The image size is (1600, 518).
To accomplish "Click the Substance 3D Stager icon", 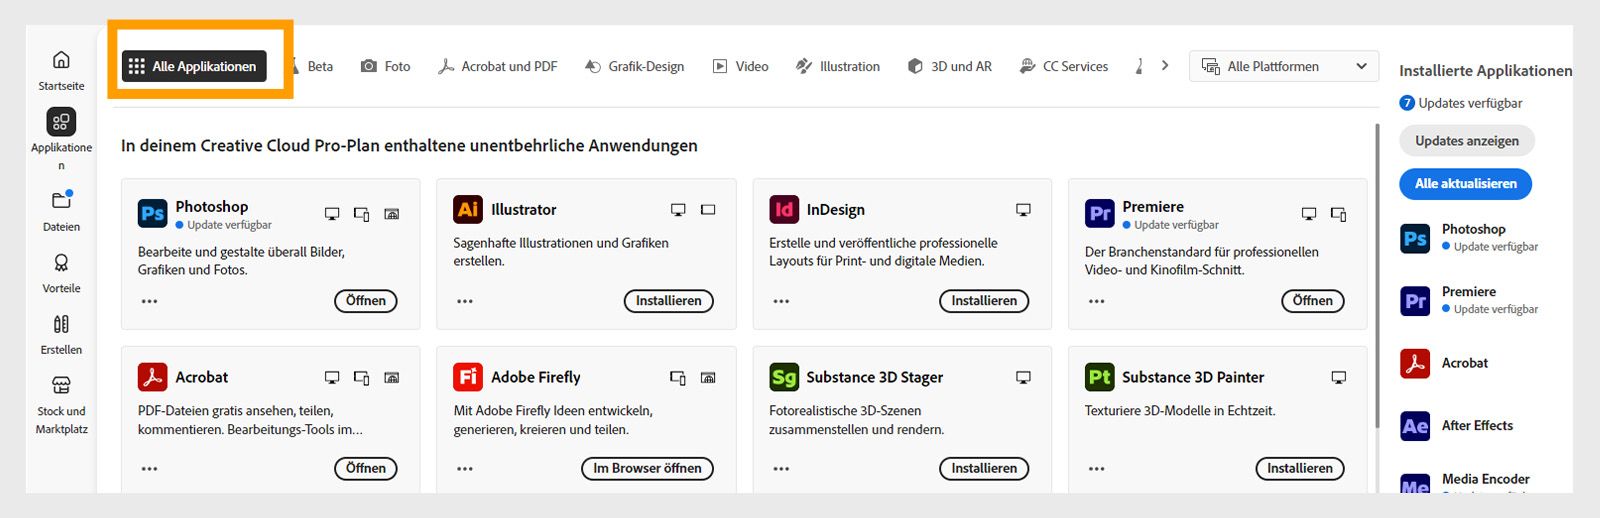I will (x=784, y=377).
